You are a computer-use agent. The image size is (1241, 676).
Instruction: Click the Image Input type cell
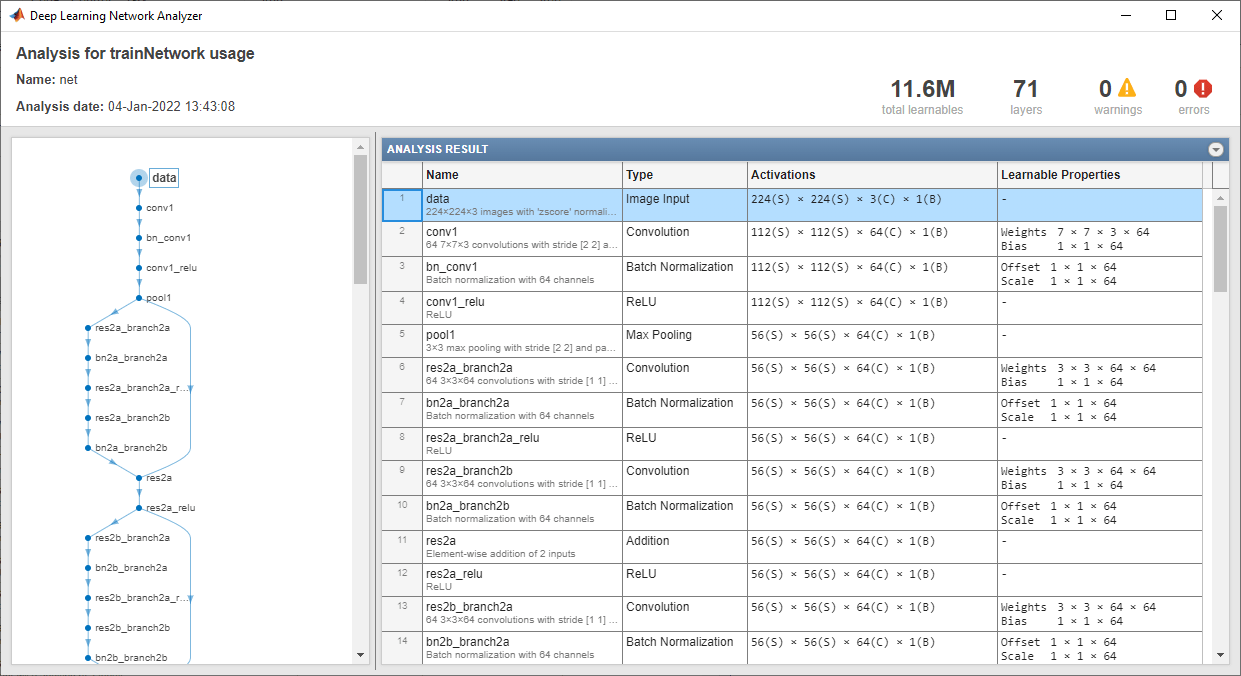[x=685, y=205]
